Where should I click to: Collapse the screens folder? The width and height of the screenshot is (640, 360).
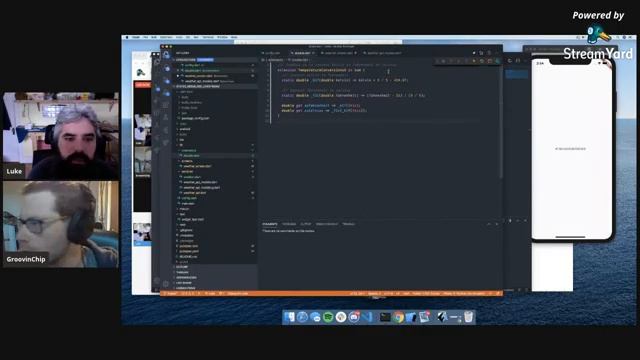pos(187,161)
